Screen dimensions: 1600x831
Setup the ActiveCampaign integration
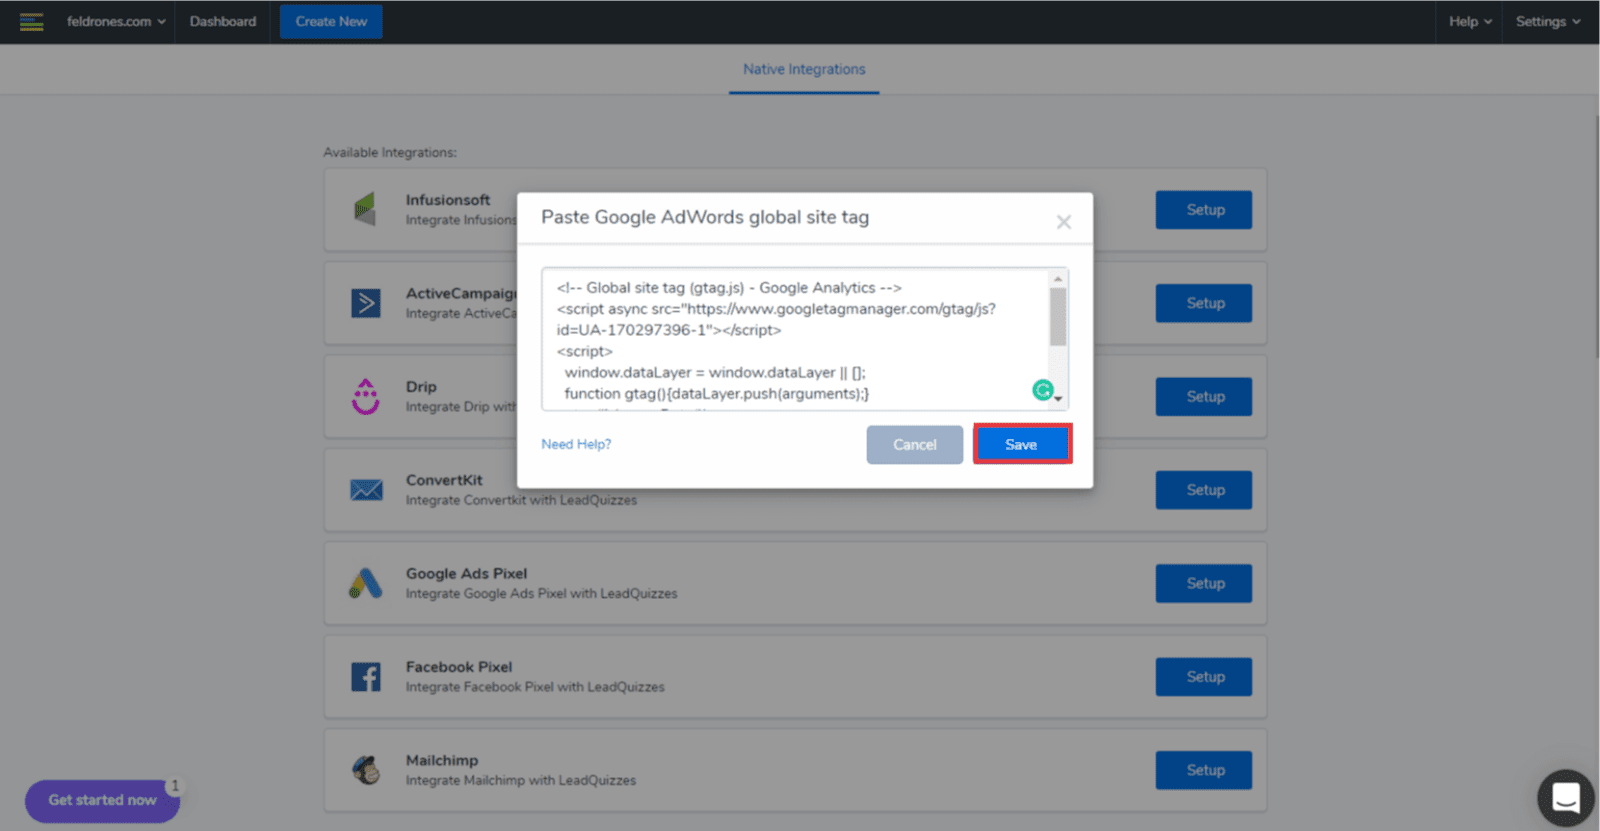coord(1204,303)
